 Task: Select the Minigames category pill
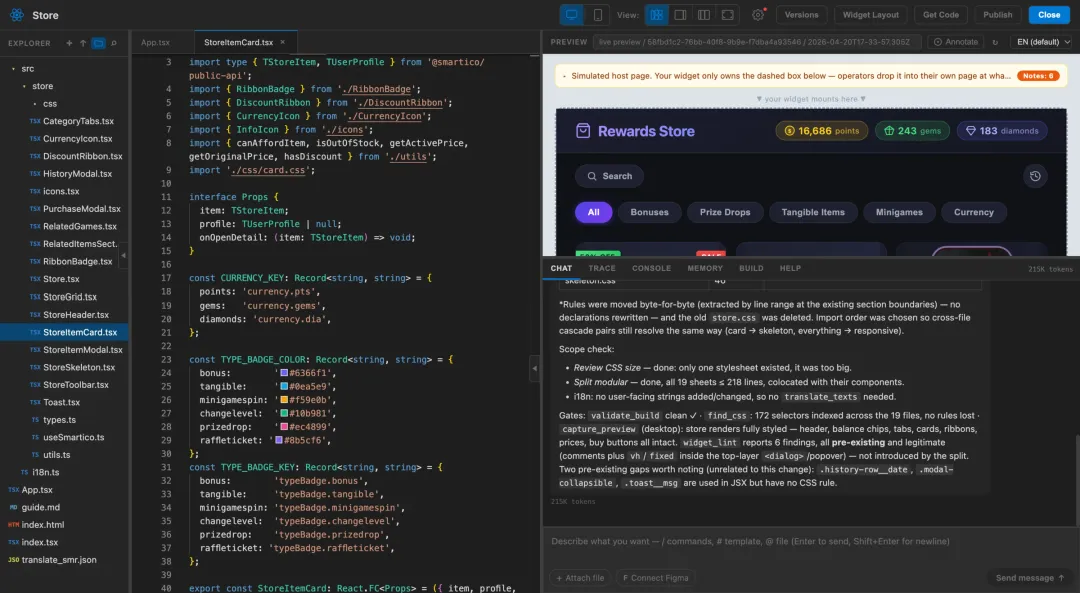pyautogui.click(x=899, y=212)
